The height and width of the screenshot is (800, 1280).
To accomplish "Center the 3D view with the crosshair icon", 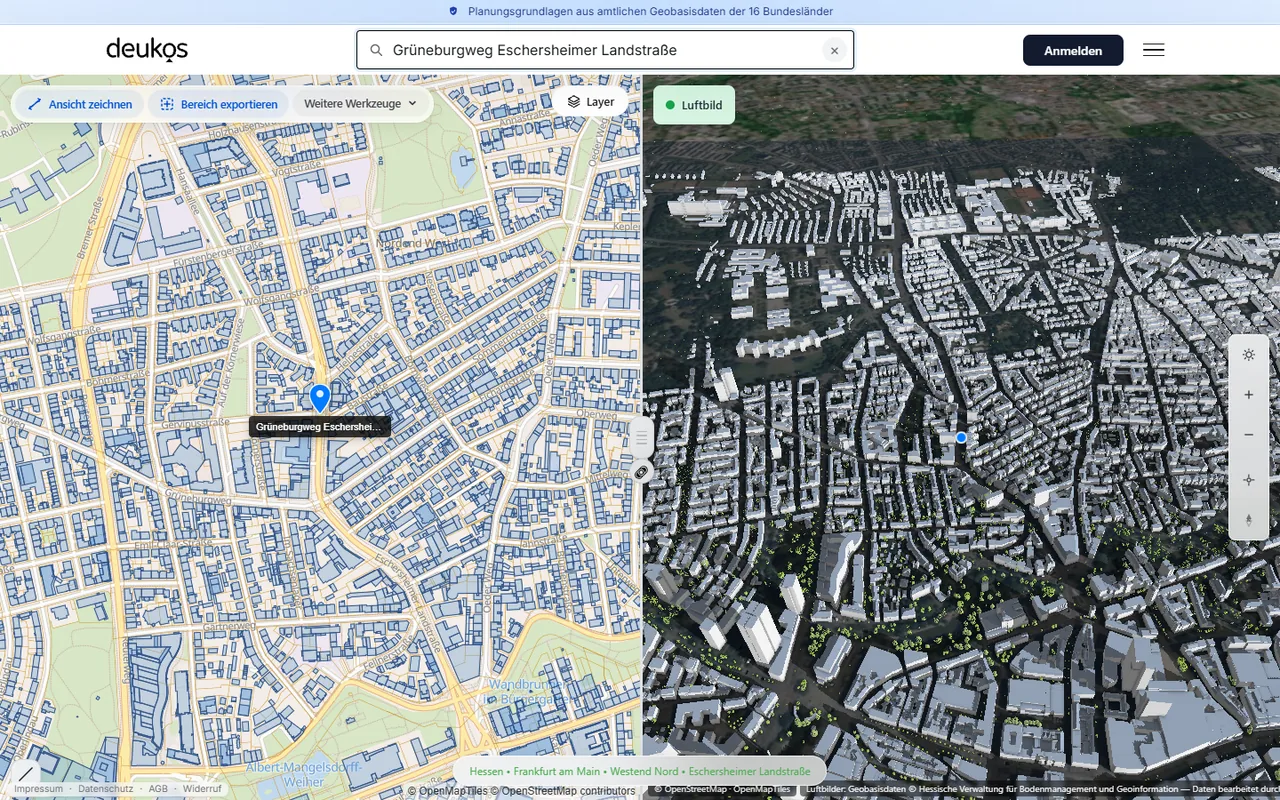I will click(x=1248, y=480).
